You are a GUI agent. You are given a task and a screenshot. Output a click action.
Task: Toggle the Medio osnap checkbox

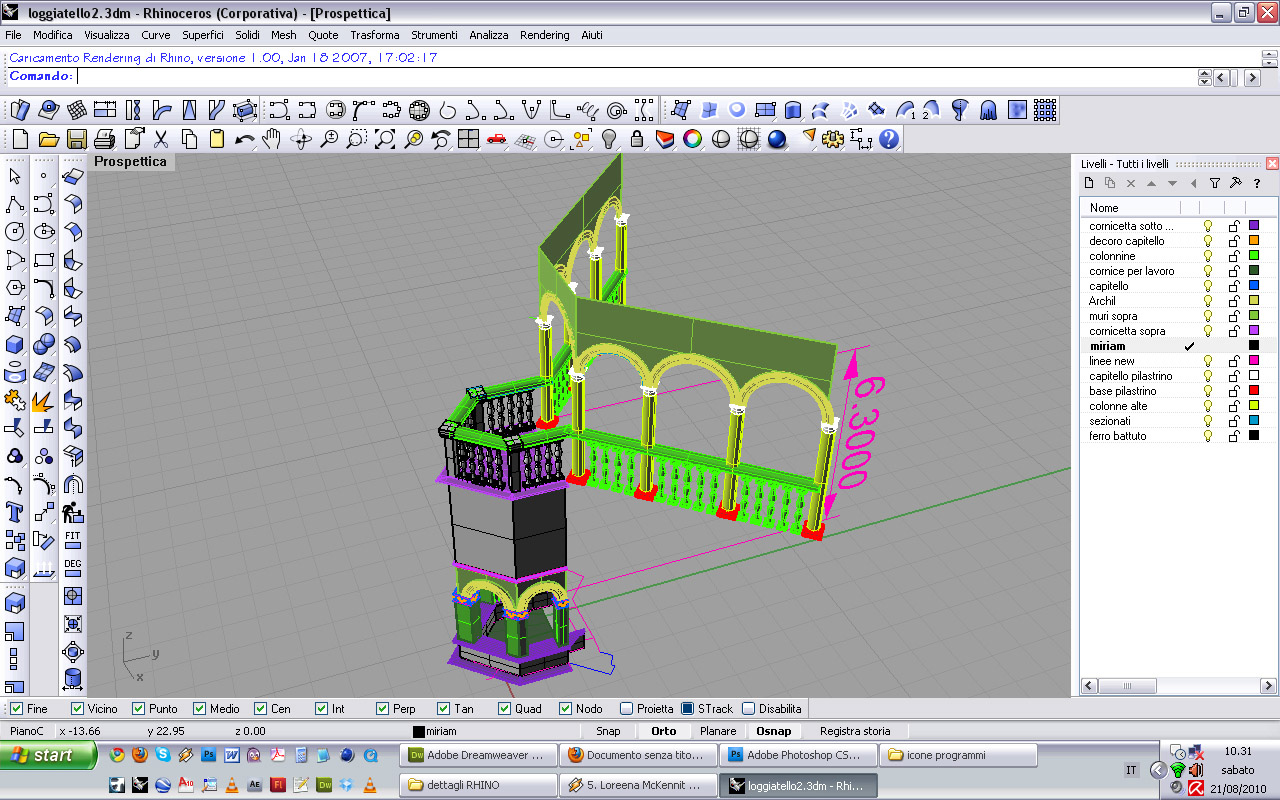pyautogui.click(x=199, y=709)
